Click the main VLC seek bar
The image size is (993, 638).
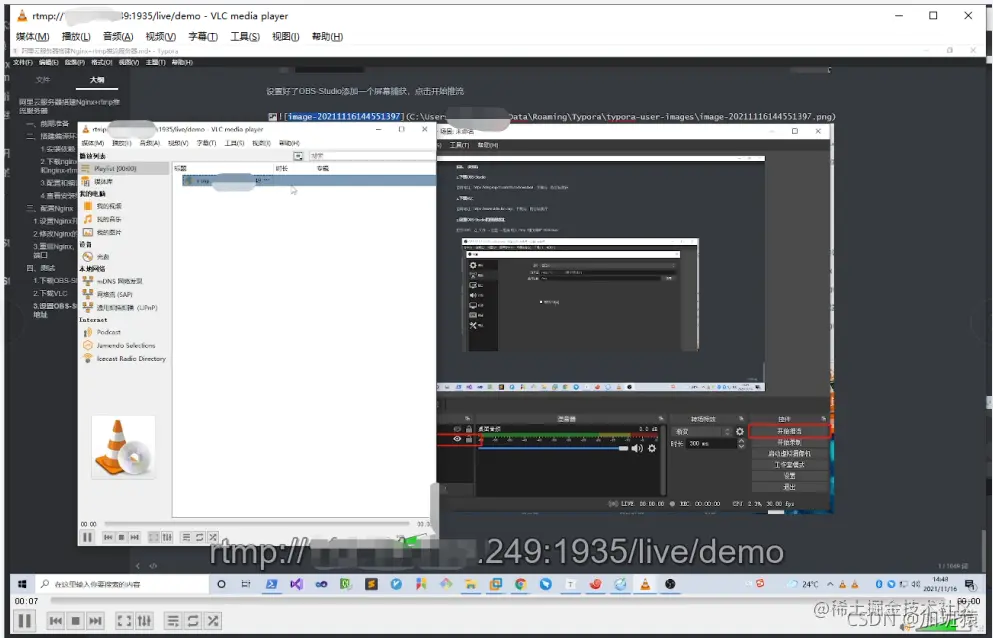click(x=497, y=600)
